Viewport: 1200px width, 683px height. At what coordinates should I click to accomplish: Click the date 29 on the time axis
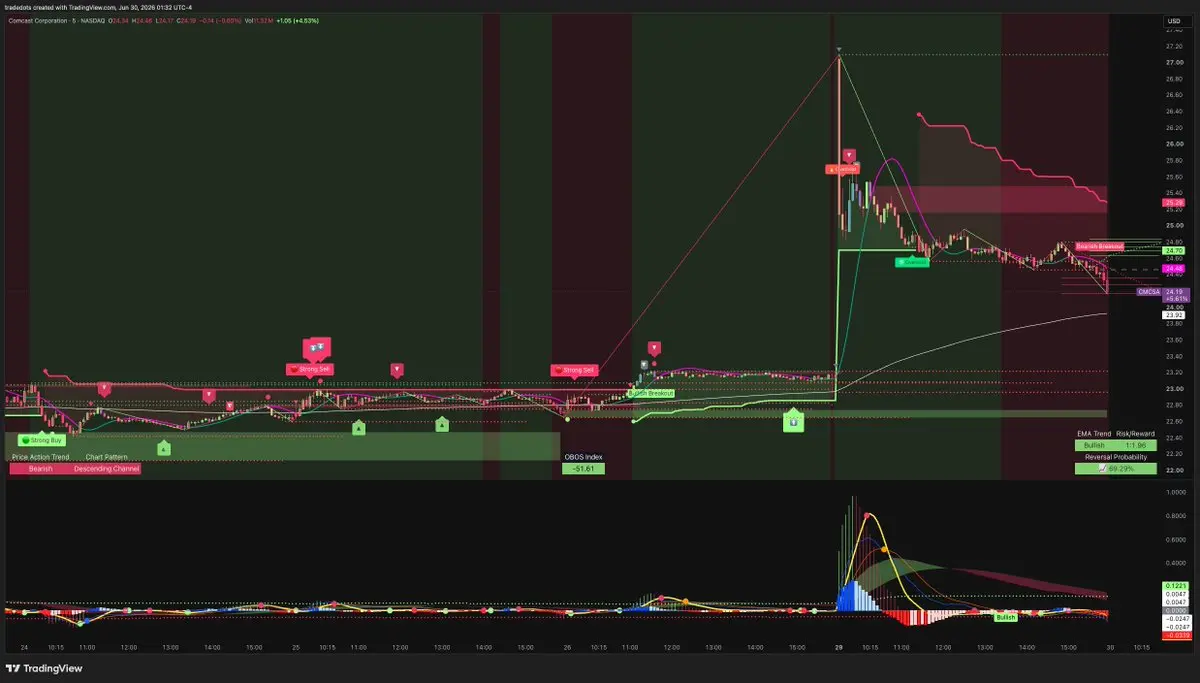pyautogui.click(x=838, y=648)
